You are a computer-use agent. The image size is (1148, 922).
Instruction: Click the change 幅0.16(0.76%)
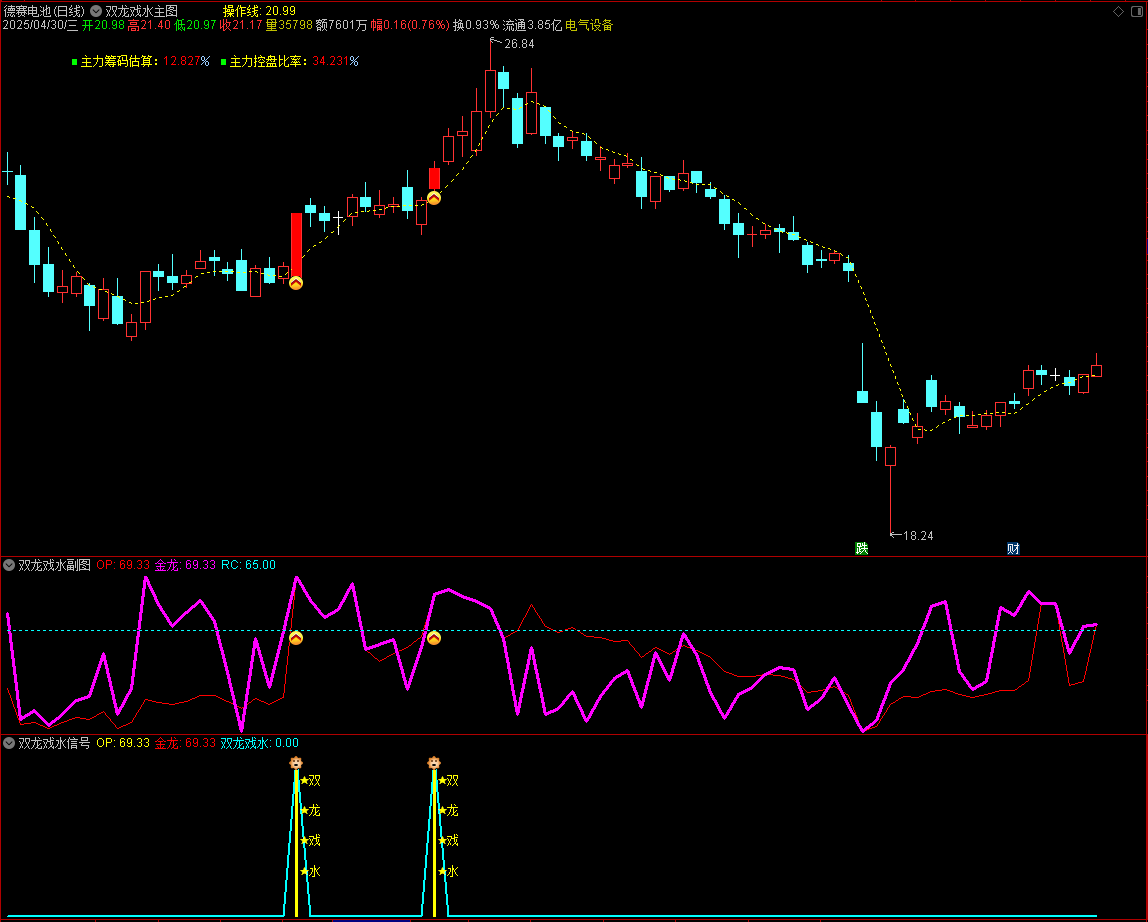click(410, 25)
